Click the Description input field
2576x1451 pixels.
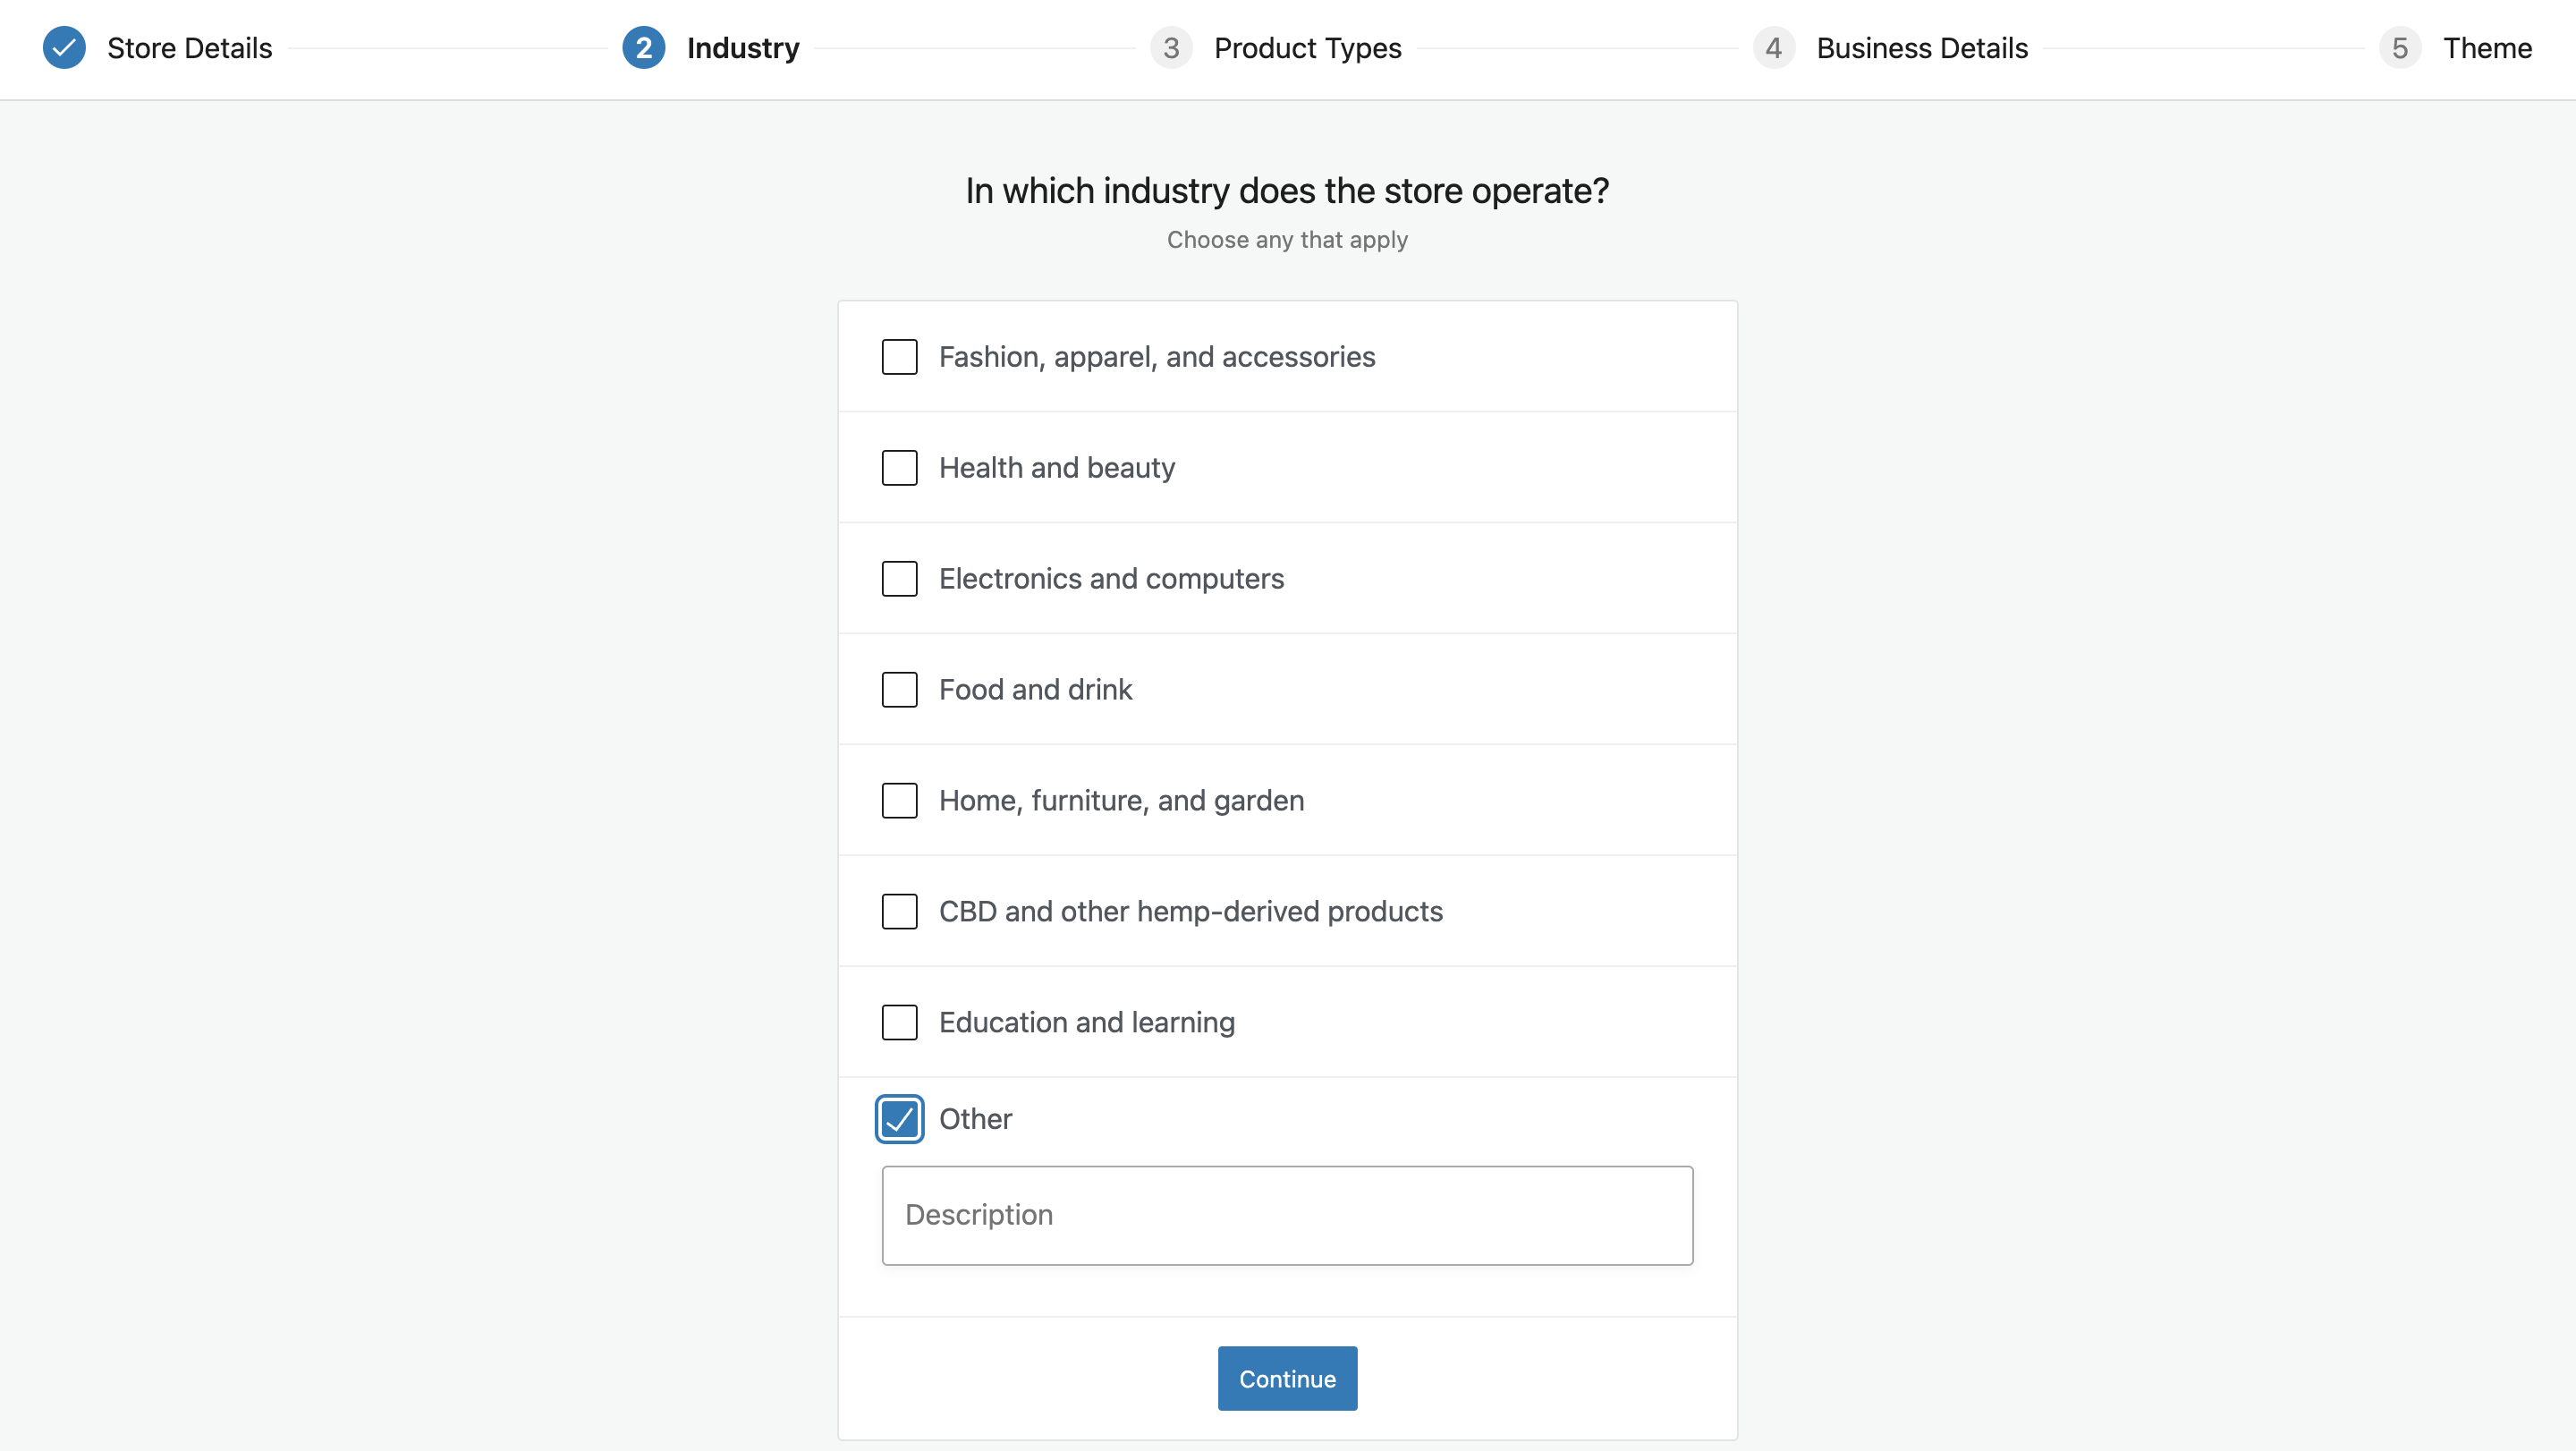coord(1287,1215)
